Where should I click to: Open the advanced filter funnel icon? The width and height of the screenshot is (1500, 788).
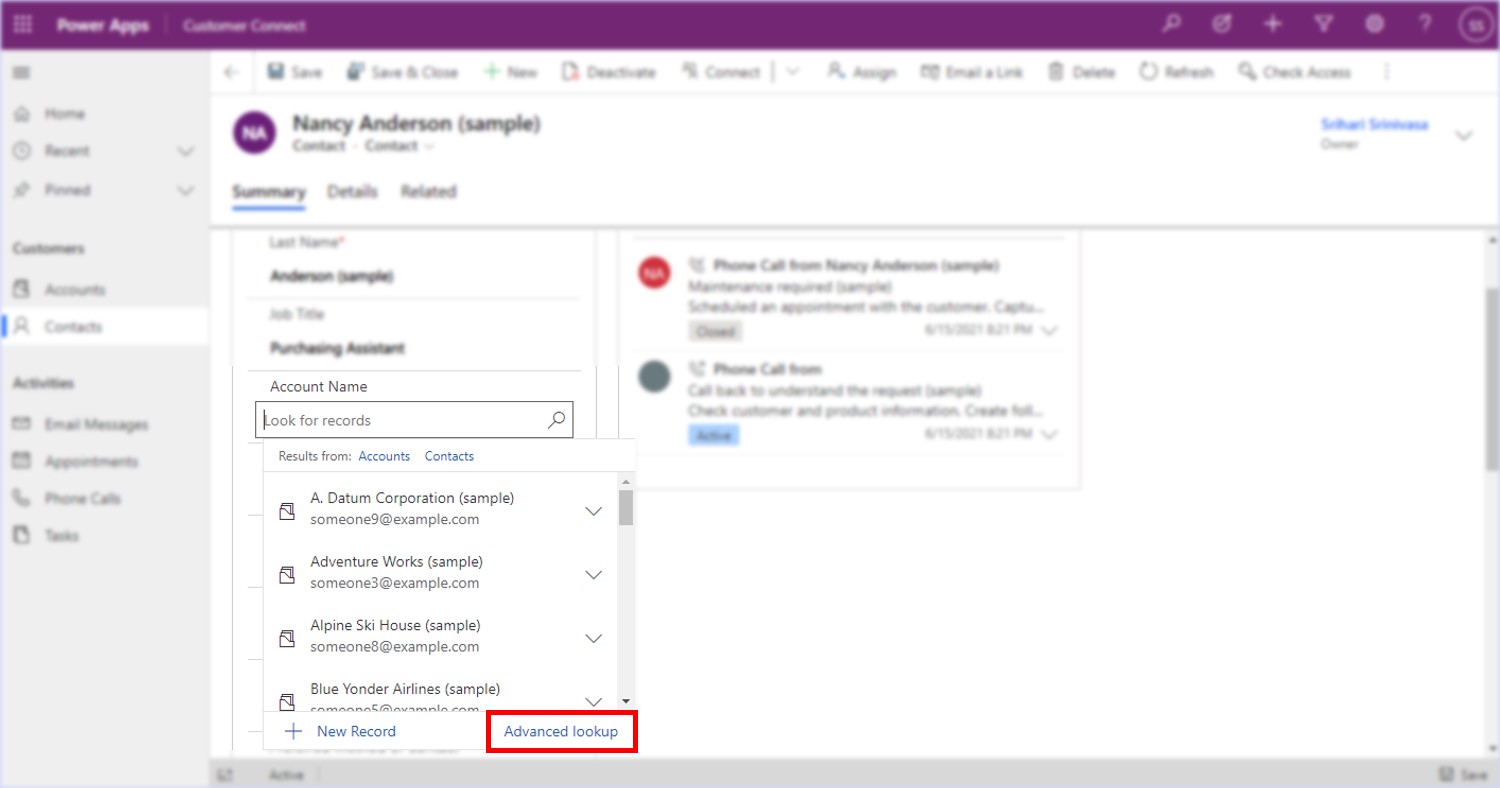click(x=1323, y=25)
